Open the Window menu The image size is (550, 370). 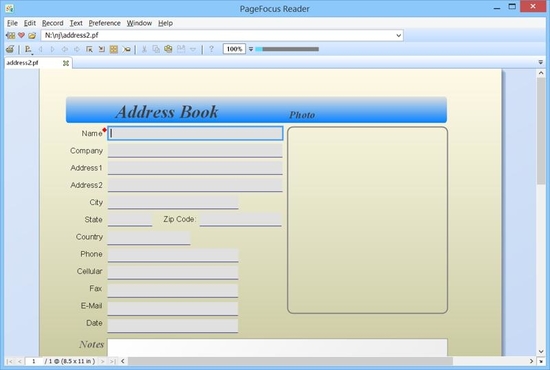[139, 23]
